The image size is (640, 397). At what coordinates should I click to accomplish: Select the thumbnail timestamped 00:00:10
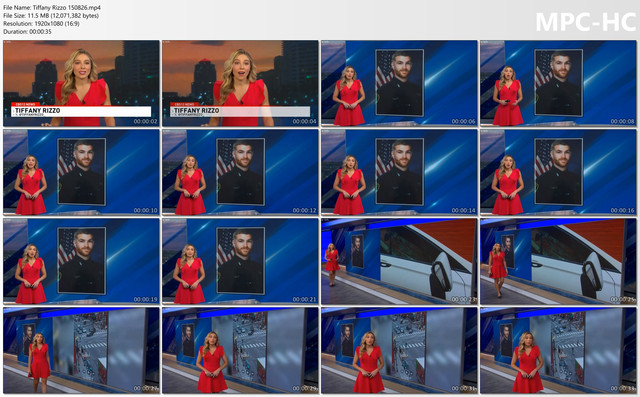point(81,172)
